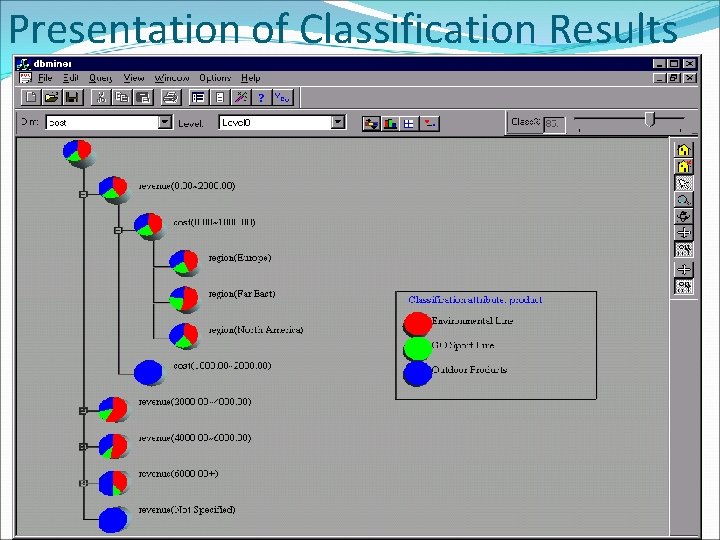Expand the revenue(2000.00~4000.00) node box
Image resolution: width=720 pixels, height=540 pixels.
[x=83, y=411]
